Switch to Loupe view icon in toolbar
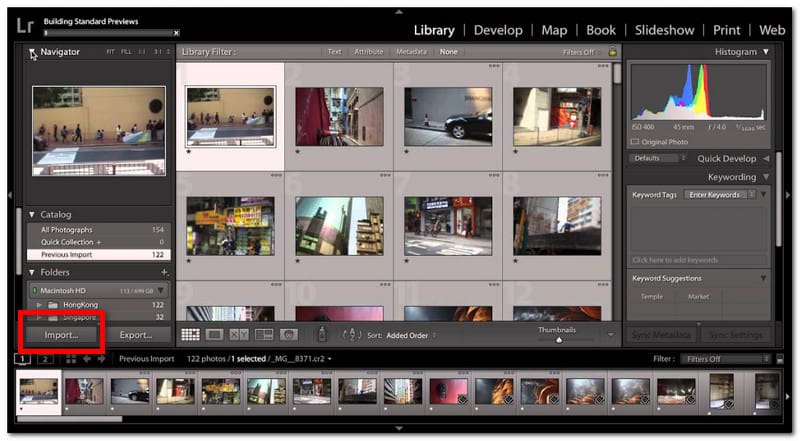 pos(214,335)
